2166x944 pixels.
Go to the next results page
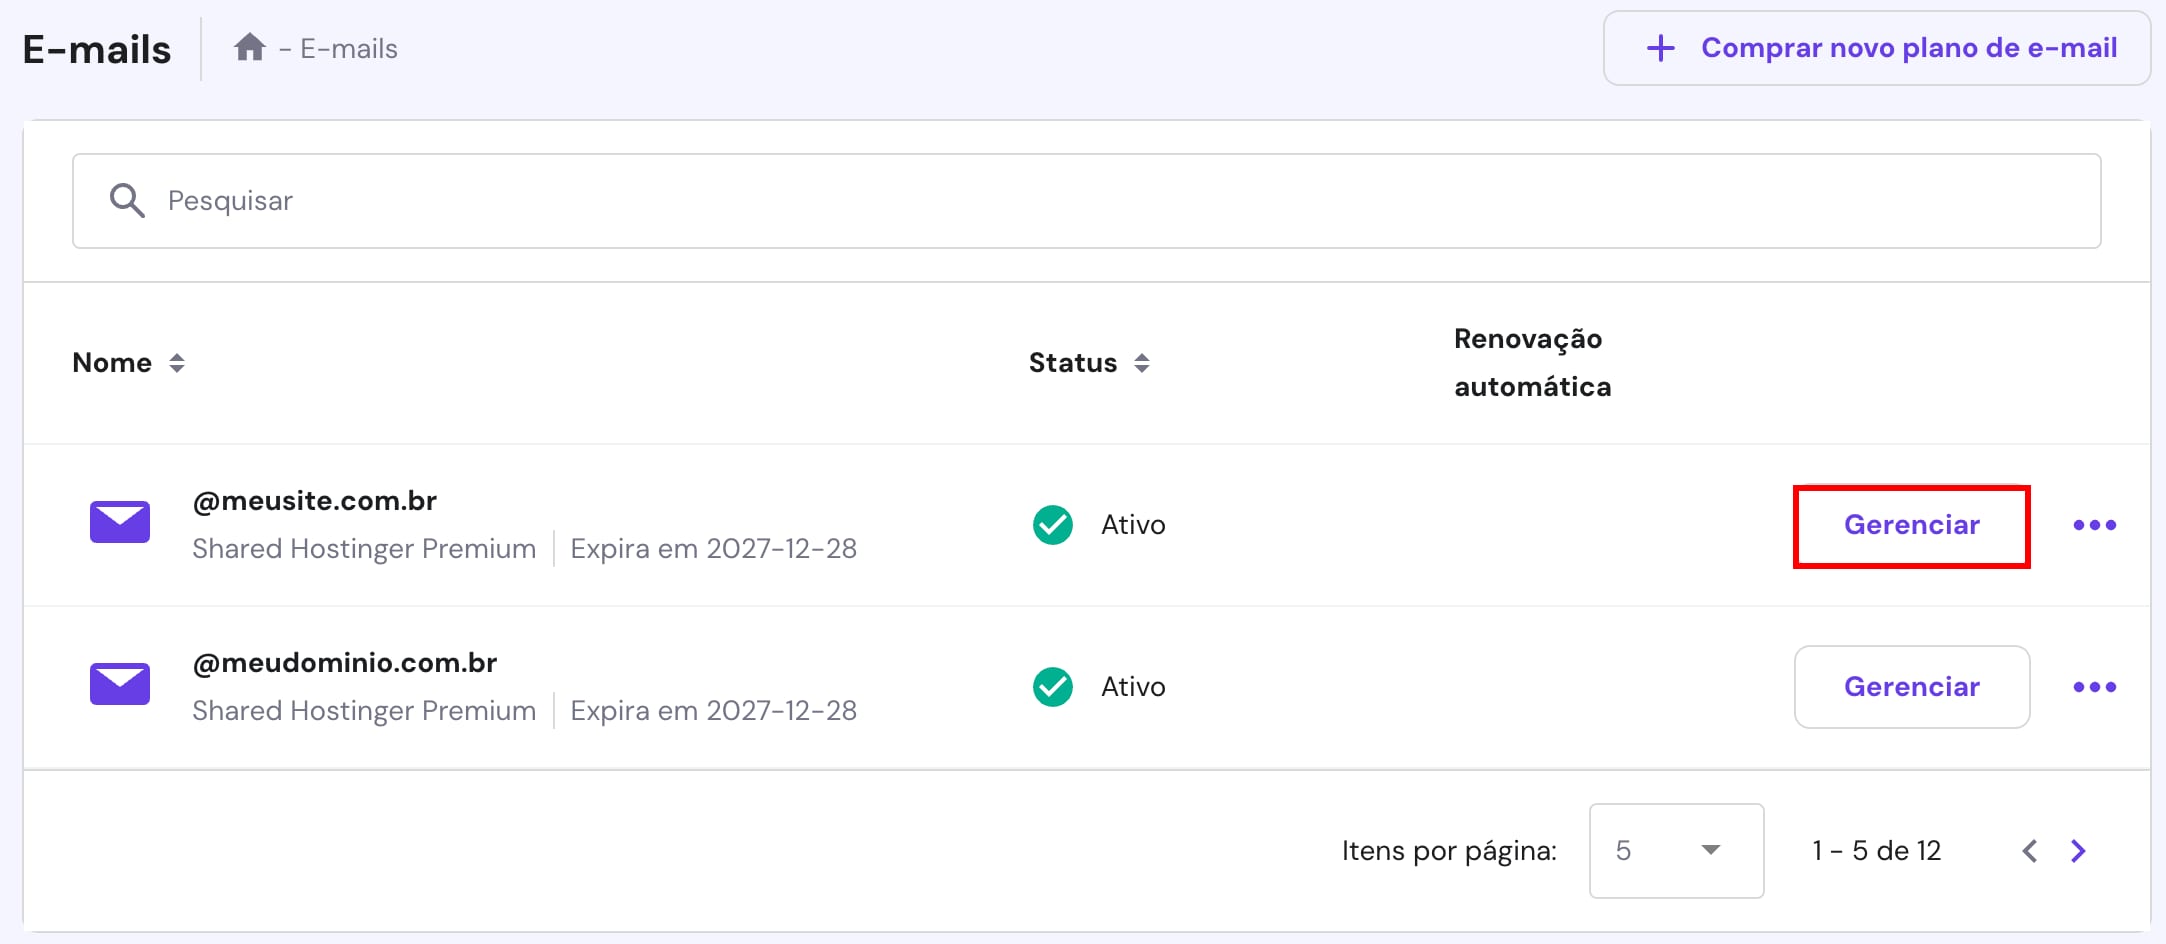[x=2077, y=850]
